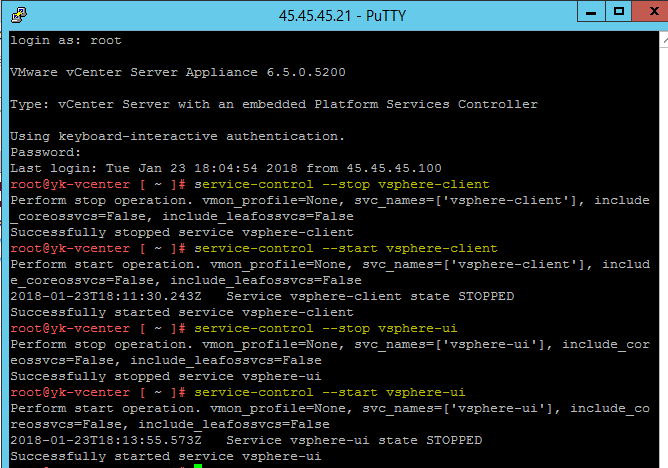Click the '--stop vsphere-client' command text

tap(342, 184)
